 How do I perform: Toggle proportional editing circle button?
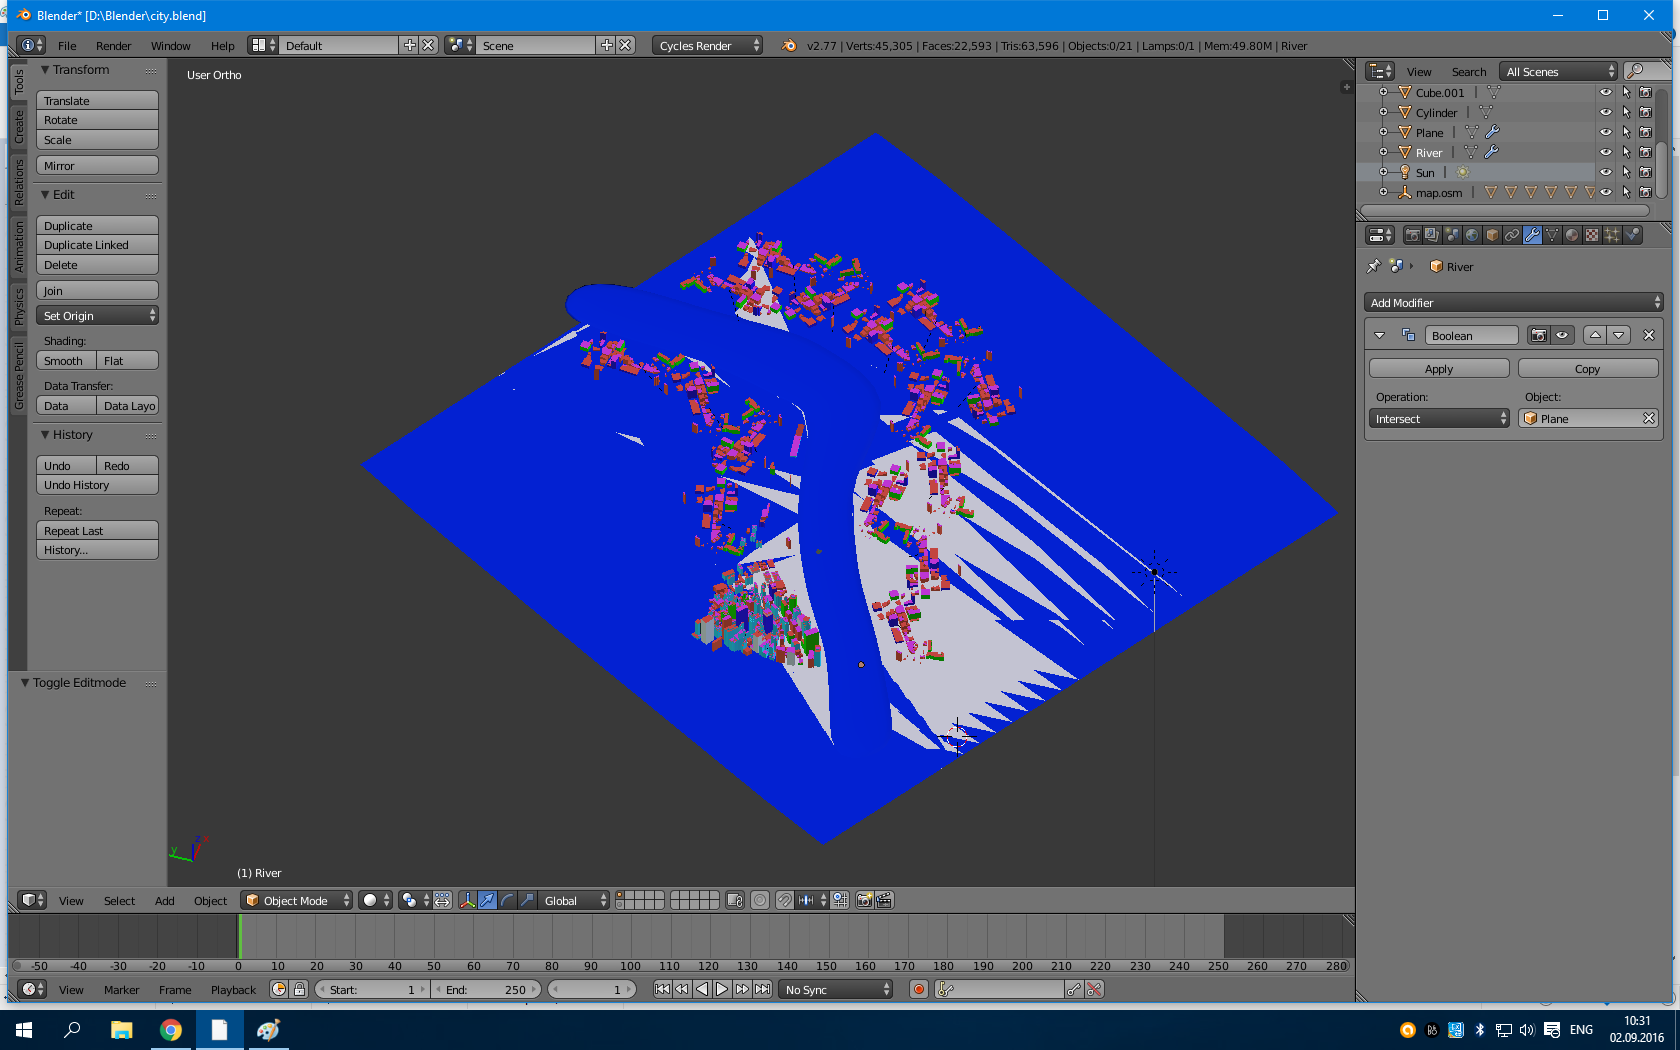(x=760, y=900)
